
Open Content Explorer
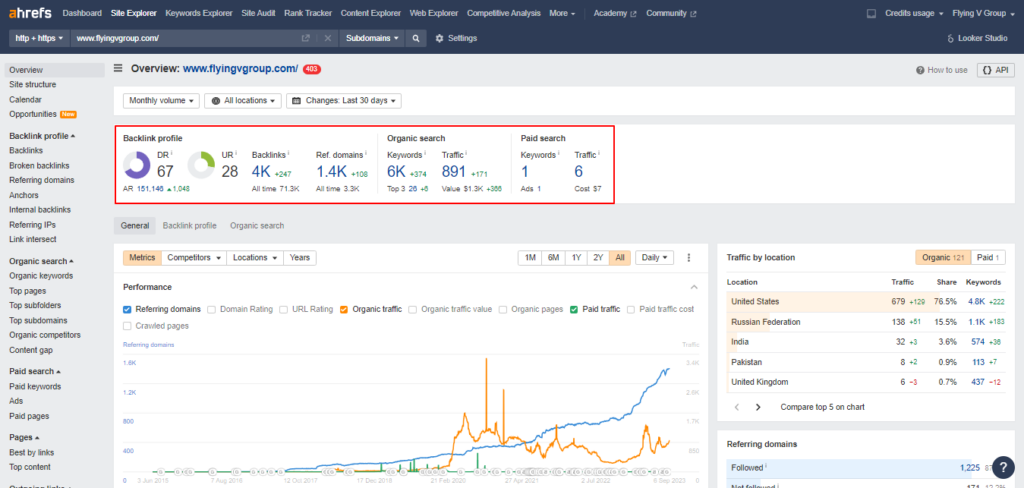pyautogui.click(x=371, y=13)
